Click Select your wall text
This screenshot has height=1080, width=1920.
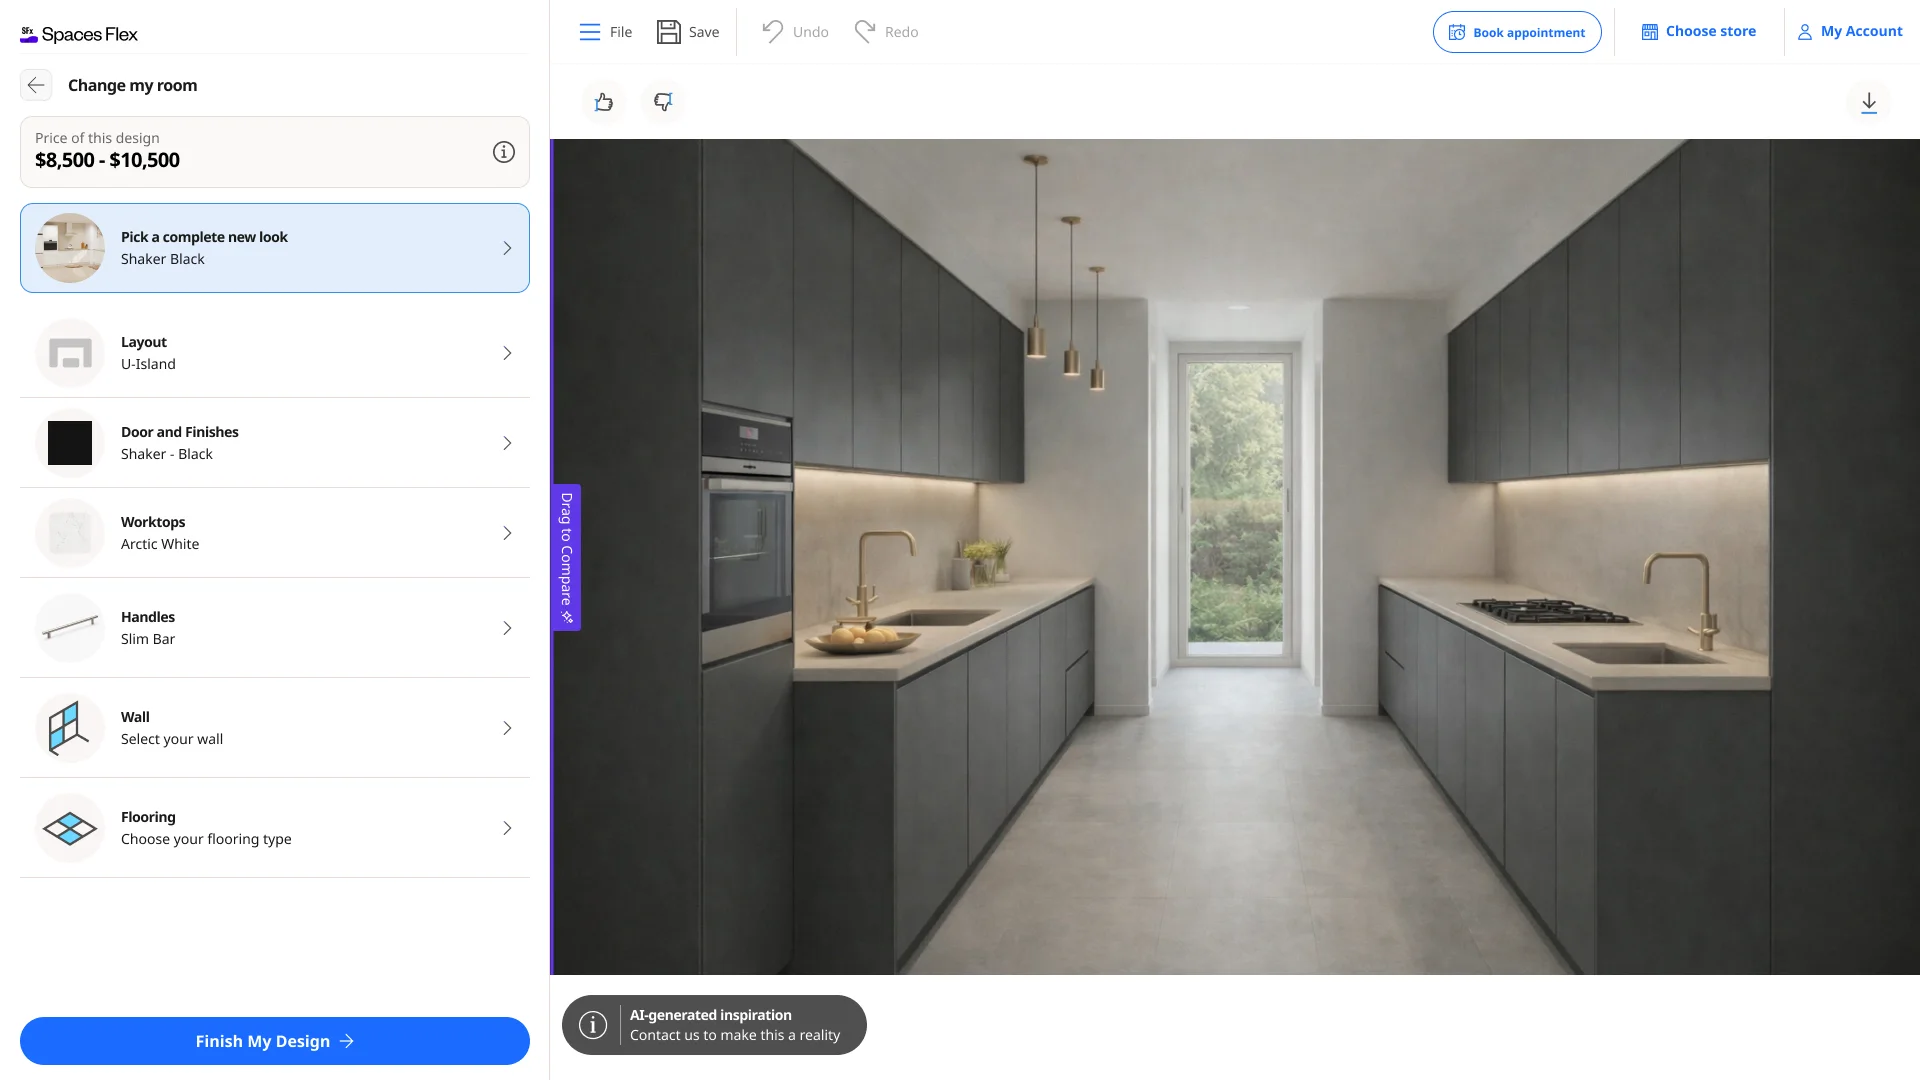click(172, 739)
